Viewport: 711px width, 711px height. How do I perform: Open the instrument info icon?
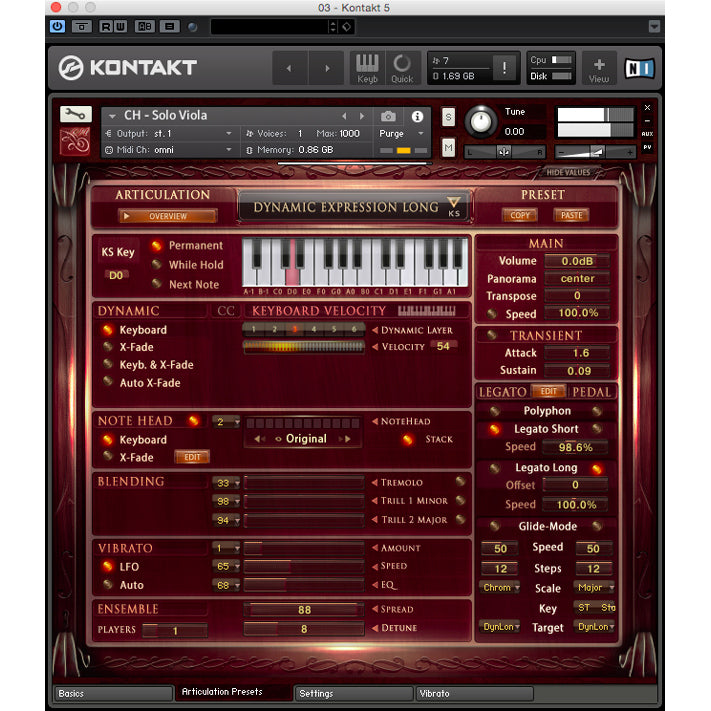coord(417,116)
